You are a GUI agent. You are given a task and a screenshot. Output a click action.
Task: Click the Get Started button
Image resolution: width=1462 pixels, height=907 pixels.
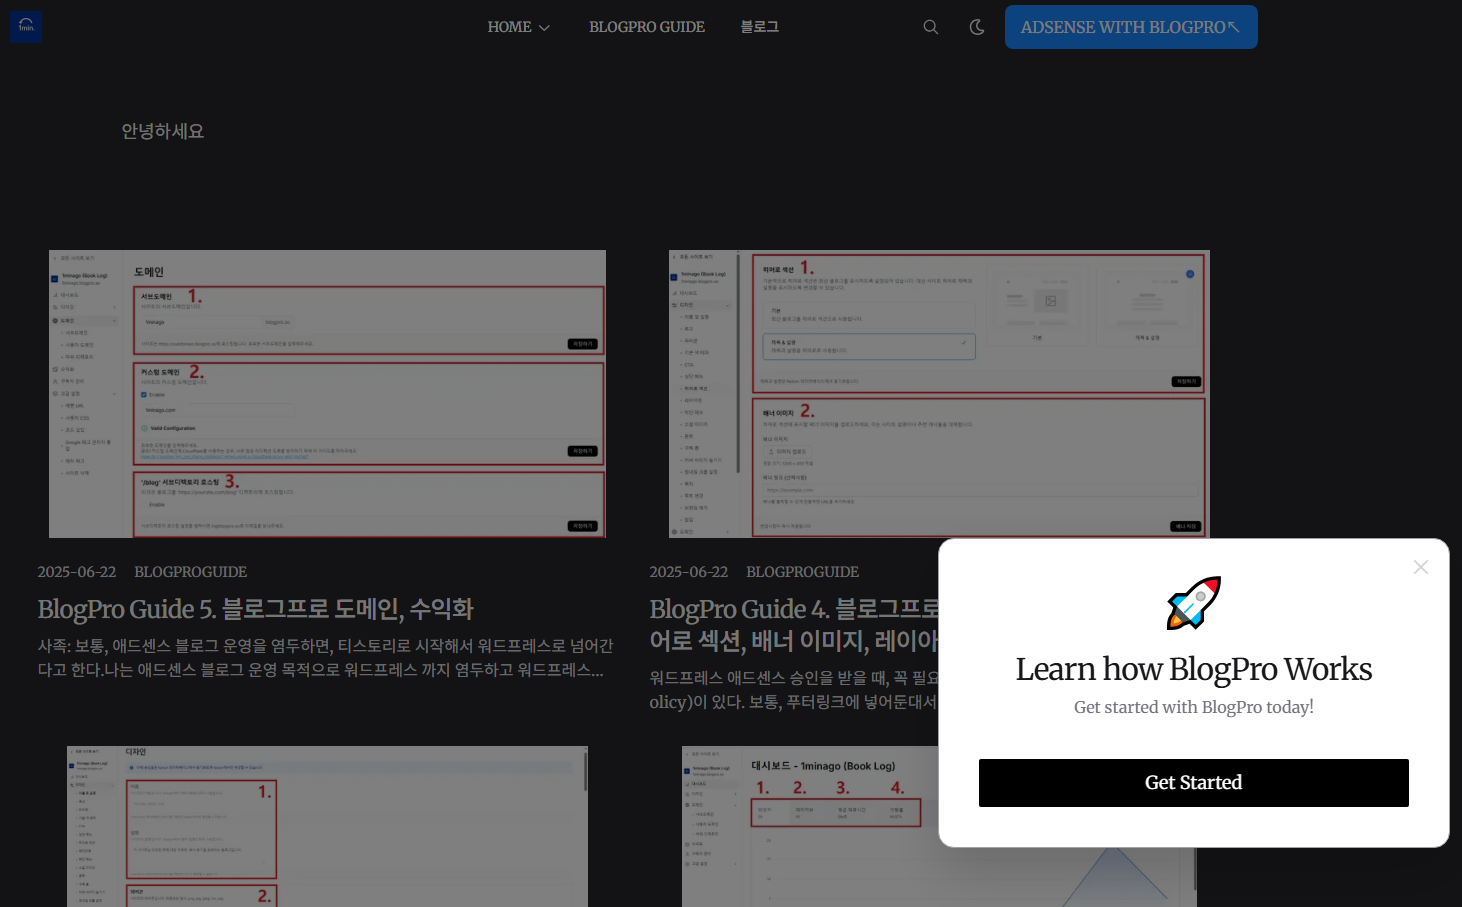(x=1194, y=783)
